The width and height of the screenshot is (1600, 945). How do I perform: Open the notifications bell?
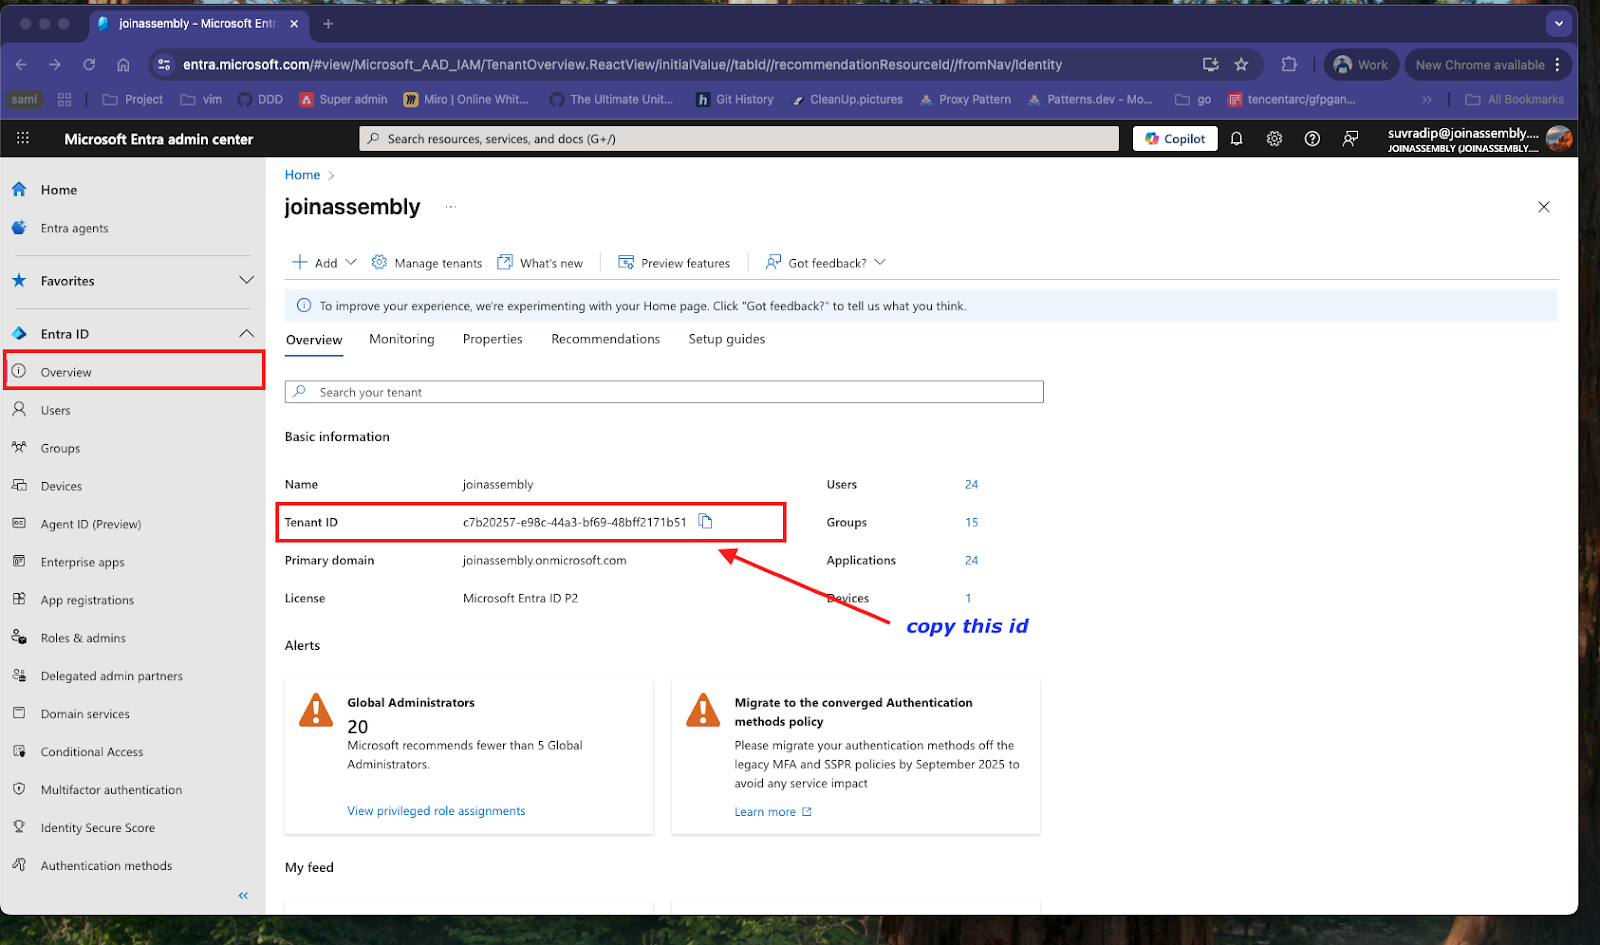1236,139
